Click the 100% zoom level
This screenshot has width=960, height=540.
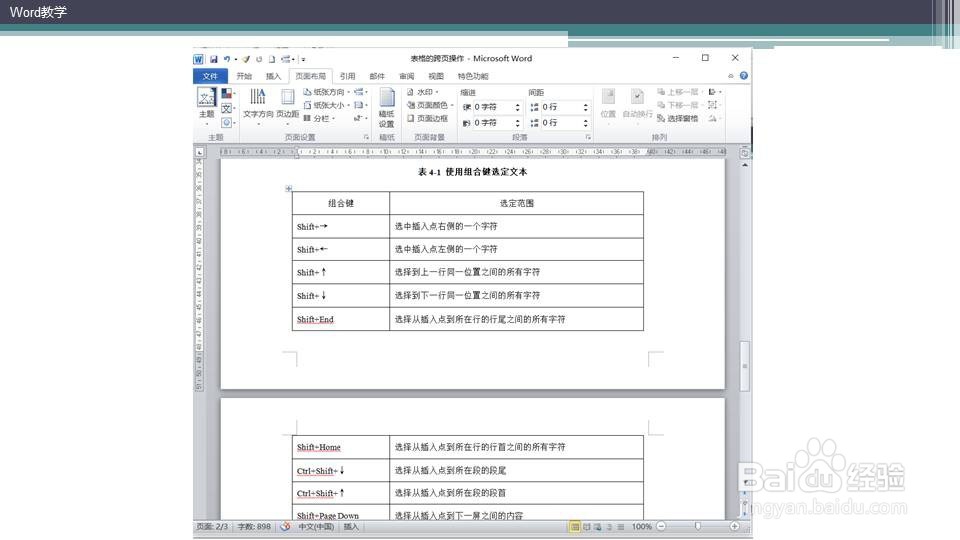642,527
